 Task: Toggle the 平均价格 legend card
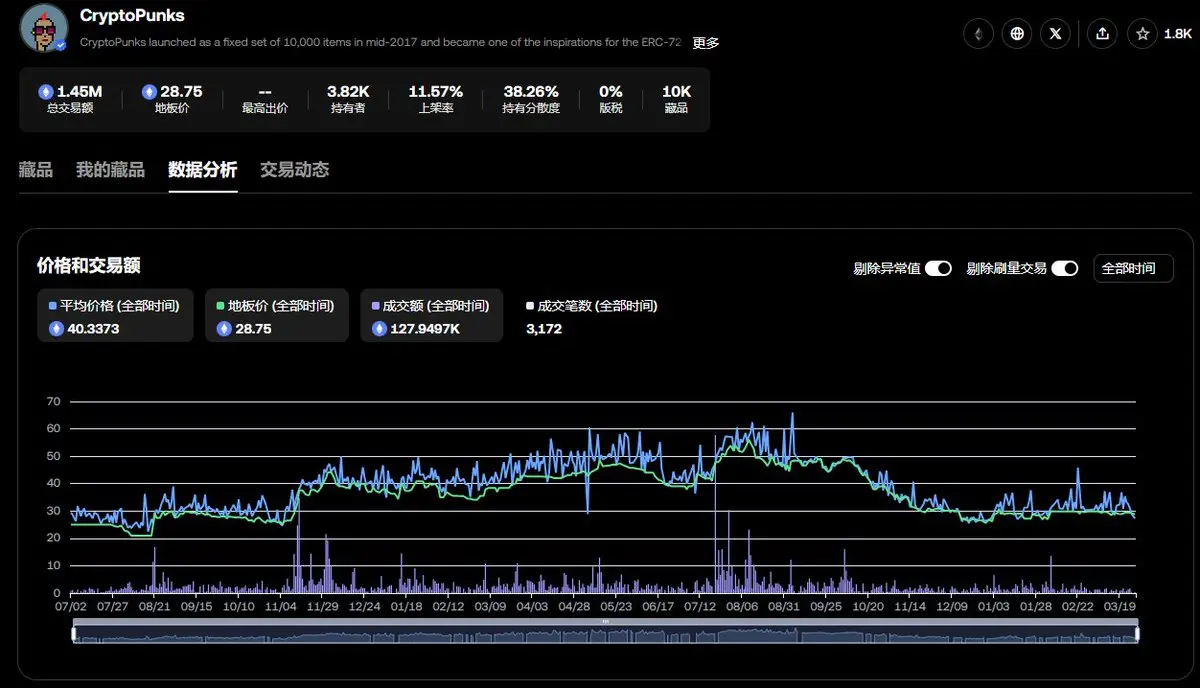[x=115, y=316]
